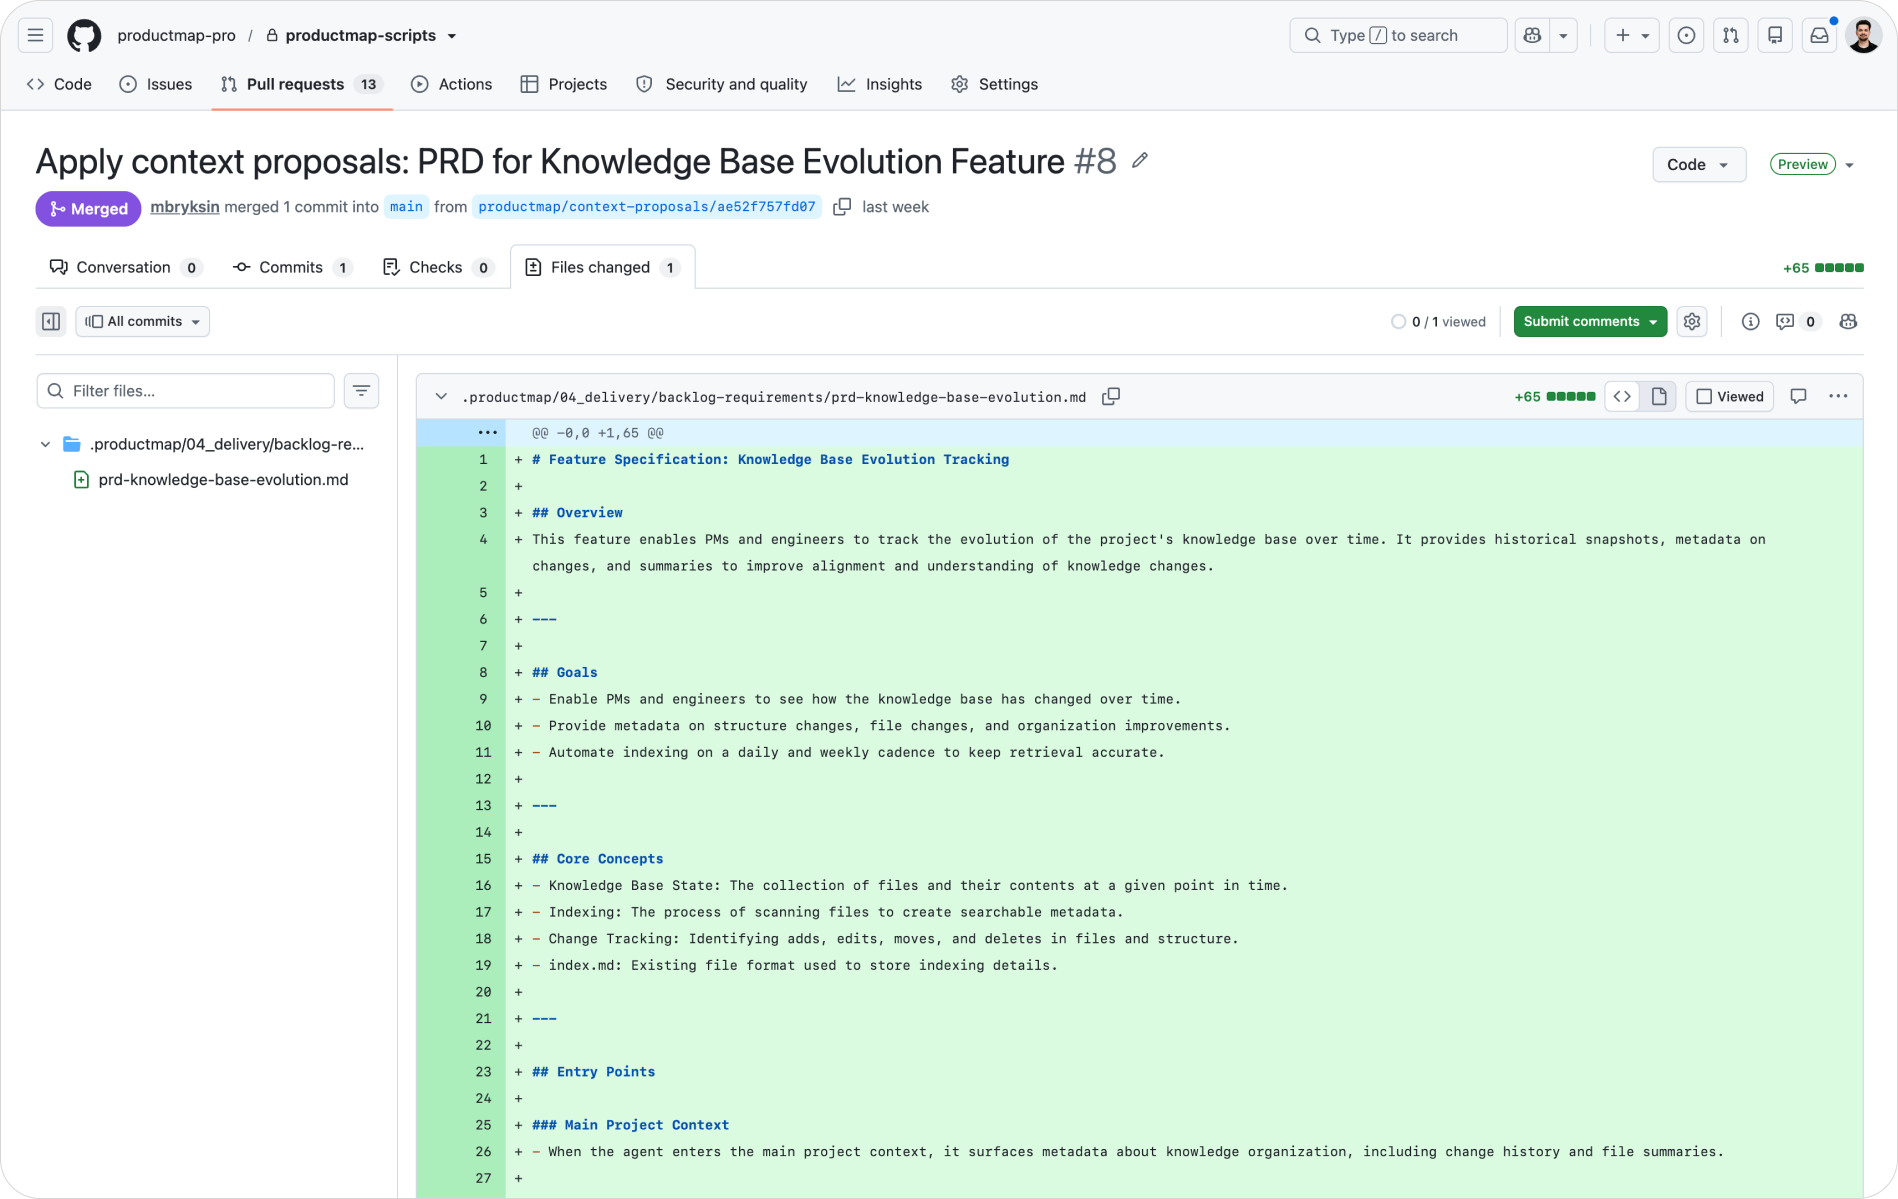This screenshot has width=1898, height=1199.
Task: Open the create new plus menu
Action: point(1632,35)
